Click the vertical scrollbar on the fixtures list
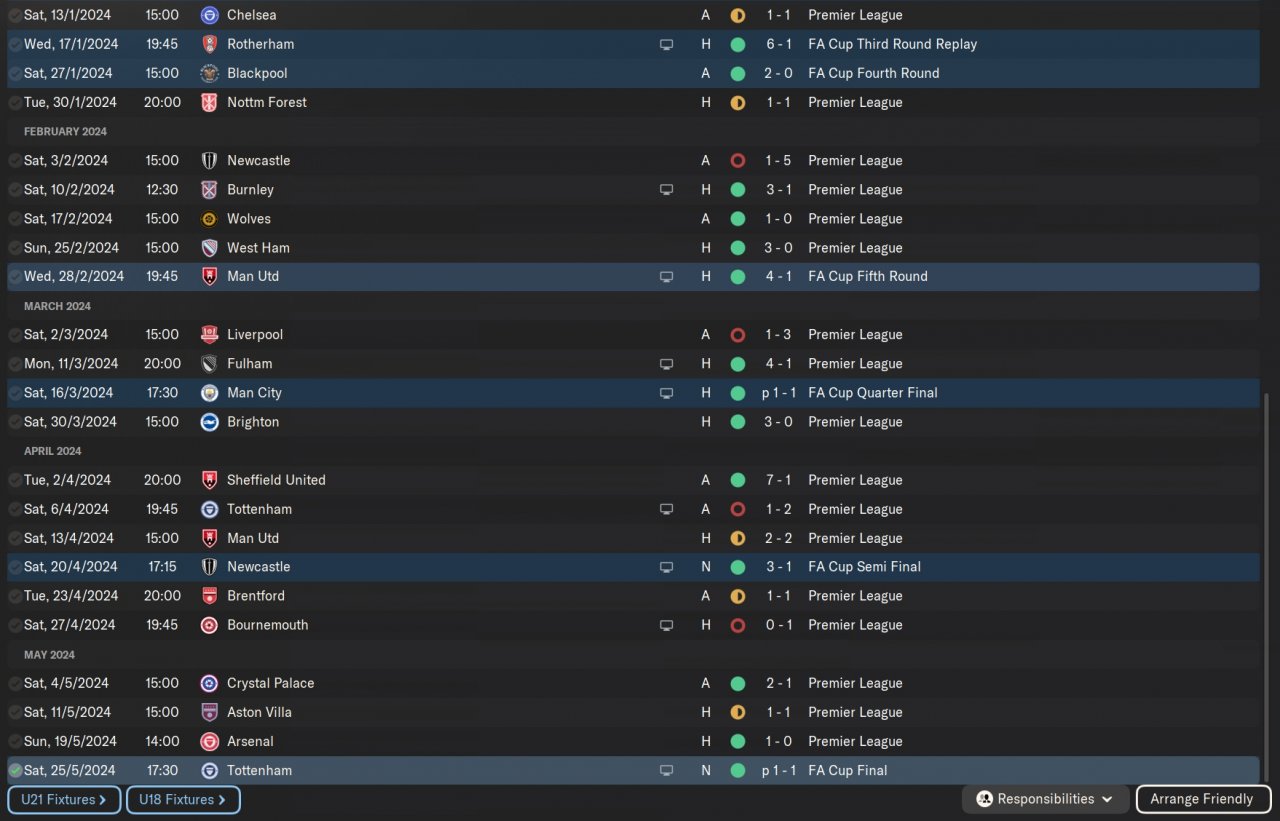Screen dimensions: 1280x821 1267,585
